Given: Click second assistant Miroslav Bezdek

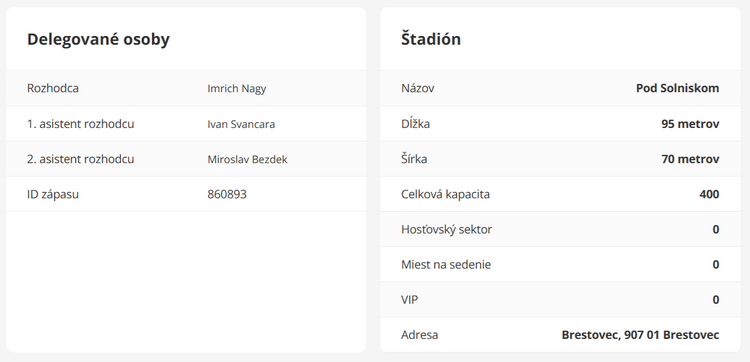Looking at the screenshot, I should (x=247, y=159).
